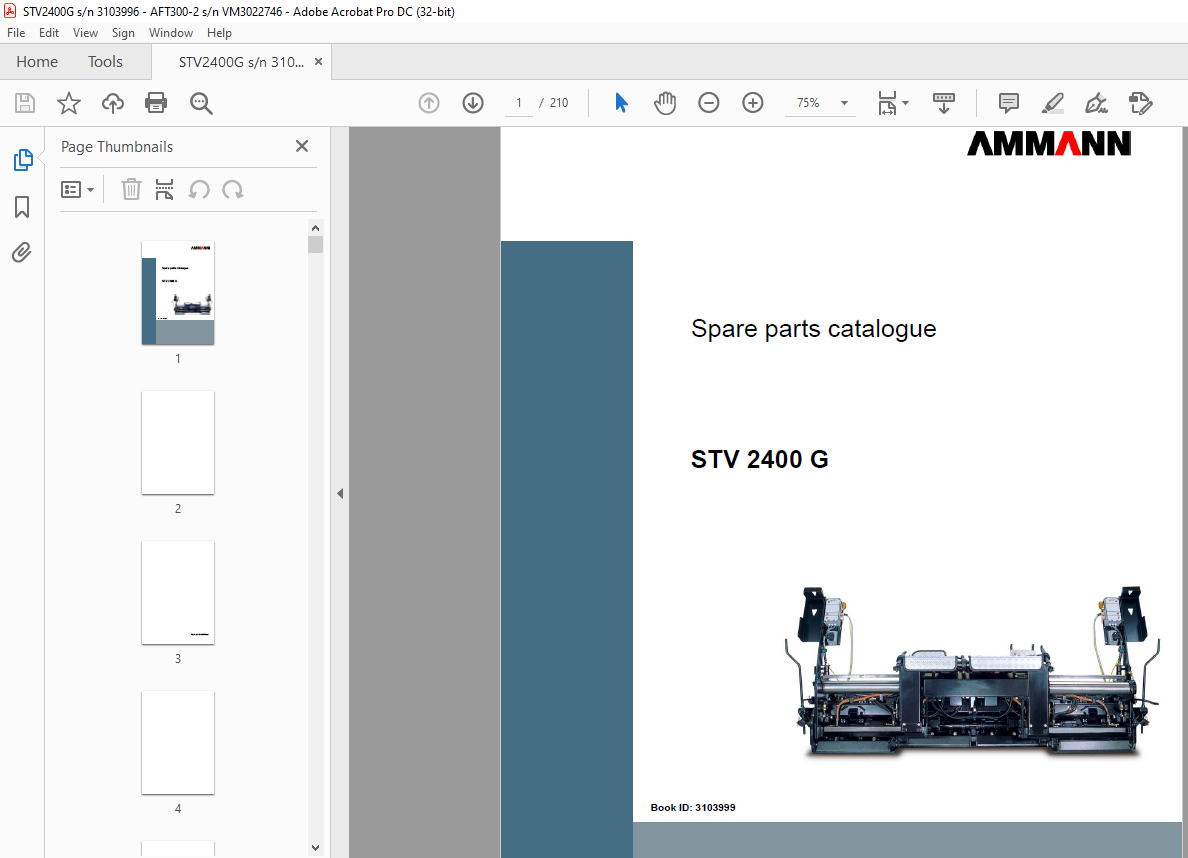Upload the file to Document Cloud
The width and height of the screenshot is (1188, 858).
pyautogui.click(x=113, y=103)
